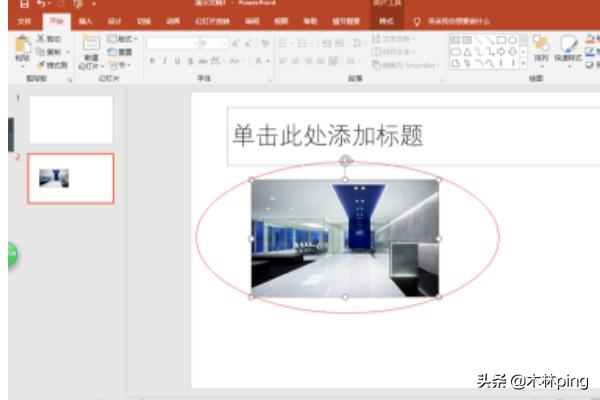Expand the shapes gallery More arrow

[523, 64]
